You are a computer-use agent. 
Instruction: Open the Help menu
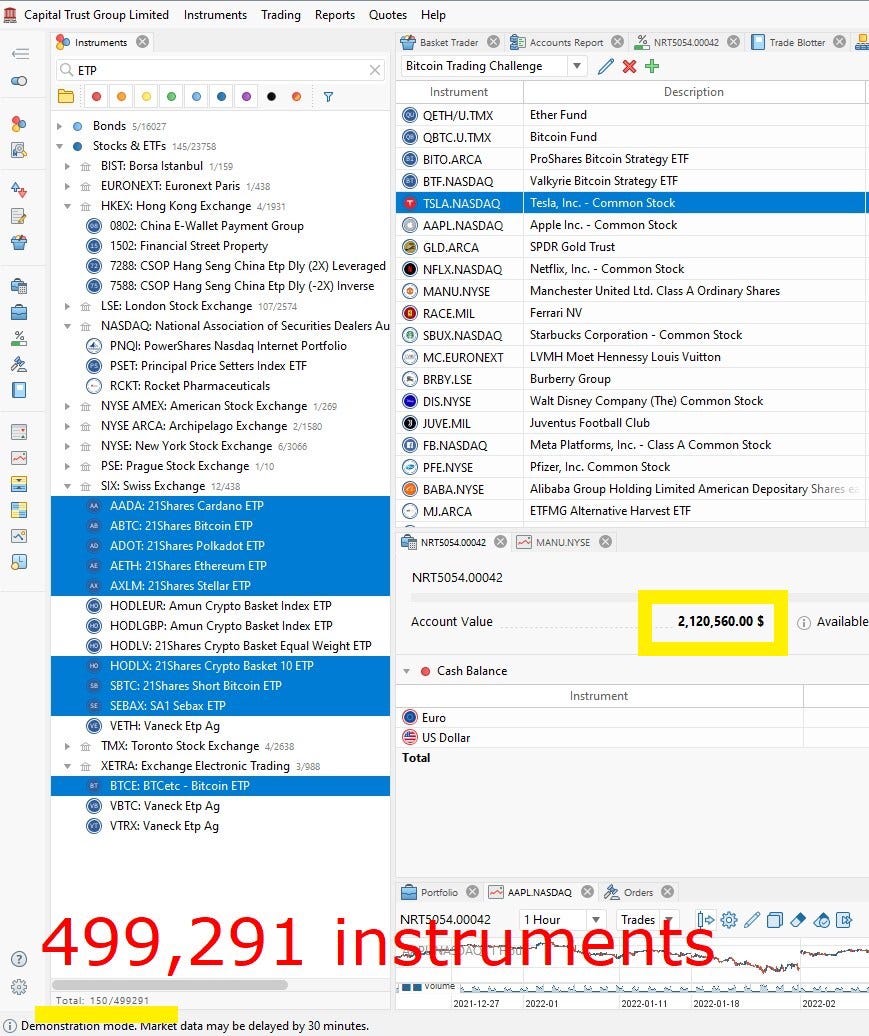click(x=433, y=15)
